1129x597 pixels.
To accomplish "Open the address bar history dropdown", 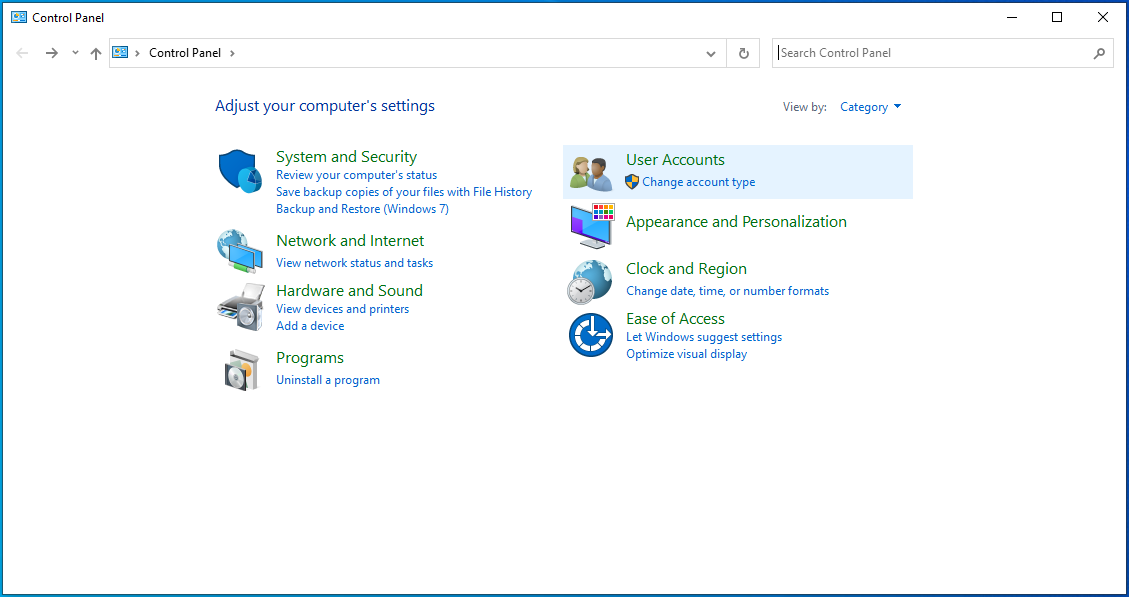I will 711,53.
